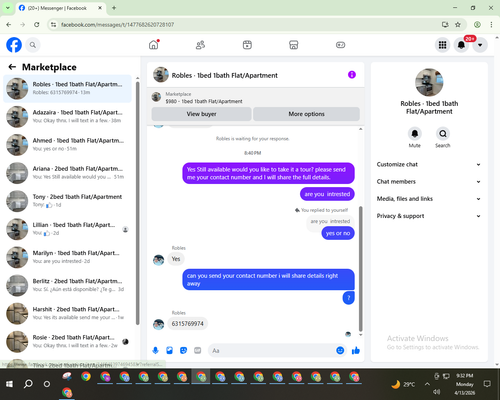This screenshot has width=500, height=400.
Task: Open Berlitz conversation in list
Action: 67,286
